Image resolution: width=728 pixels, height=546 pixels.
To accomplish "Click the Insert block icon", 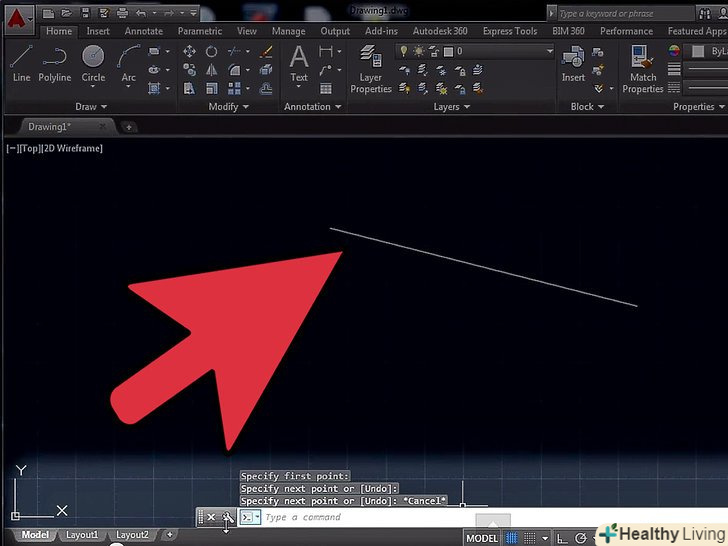I will tap(573, 63).
